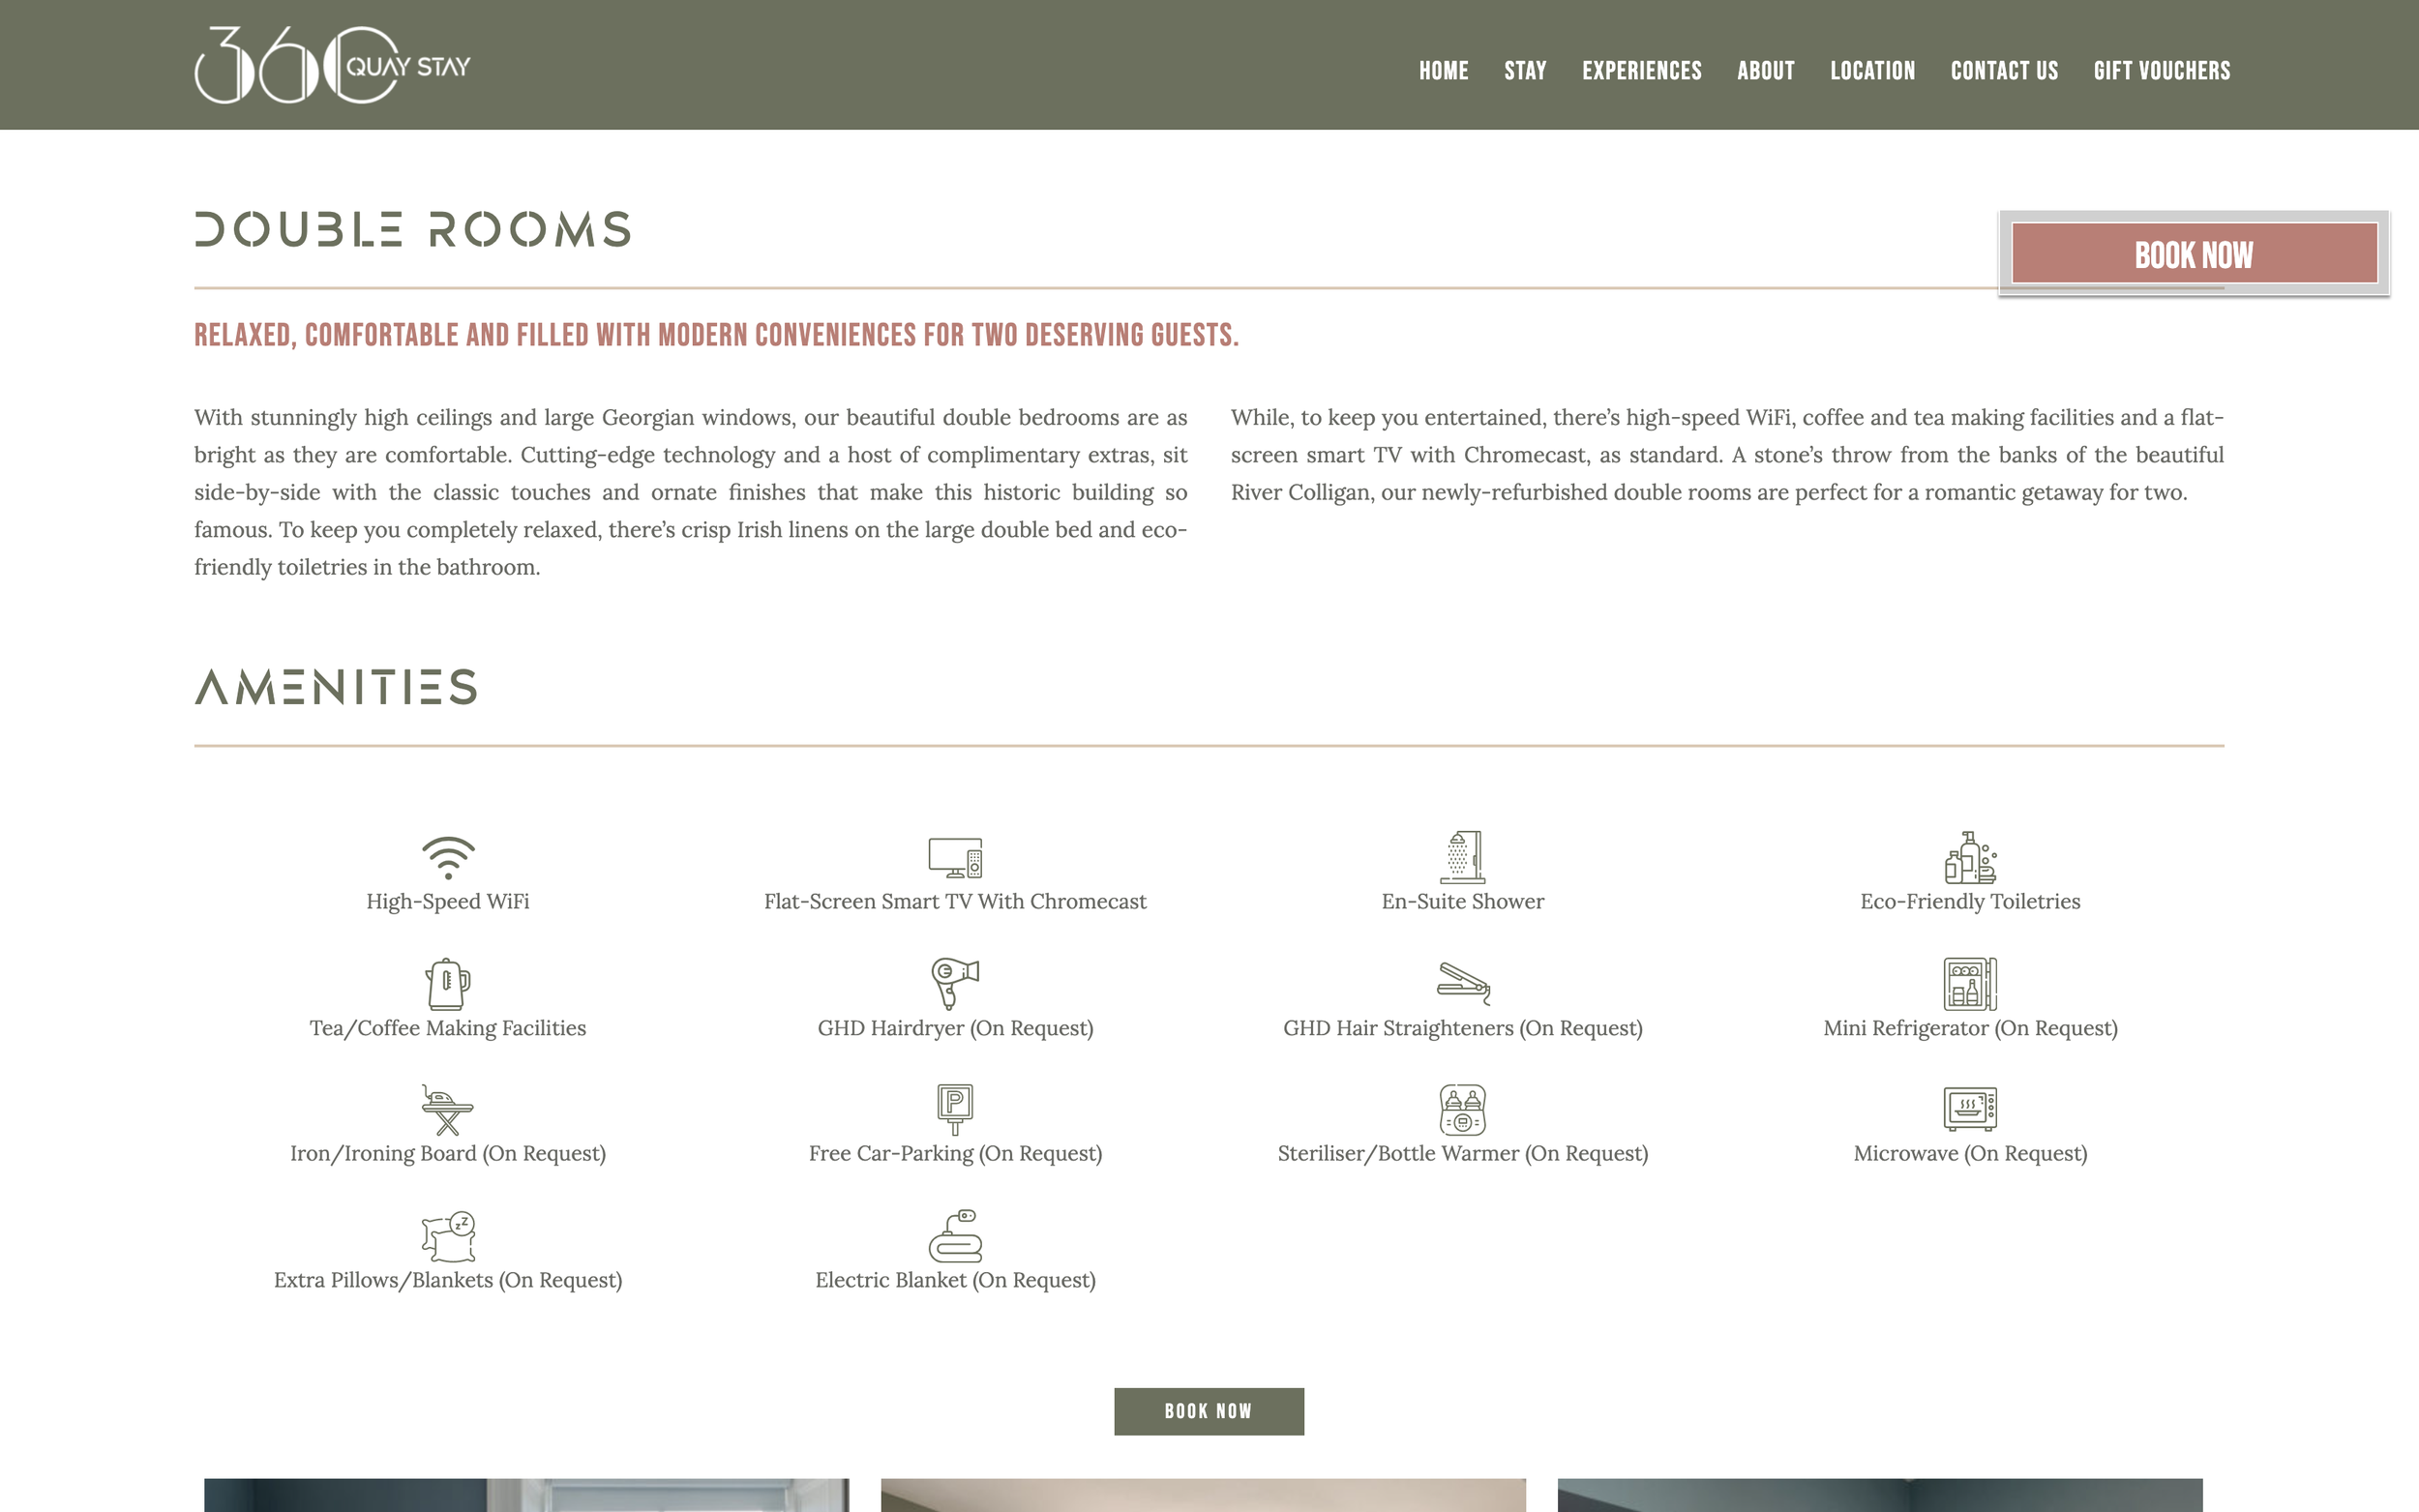Screen dimensions: 2419x1512
Task: Open the About menu item
Action: (x=1765, y=71)
